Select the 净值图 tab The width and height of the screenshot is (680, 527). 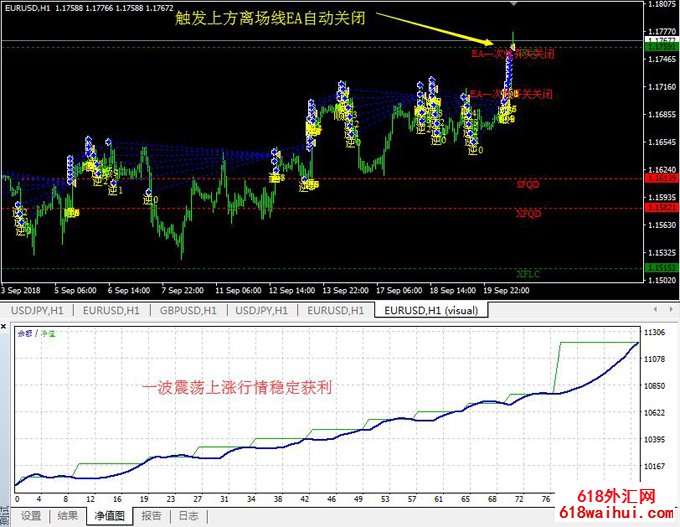click(109, 516)
